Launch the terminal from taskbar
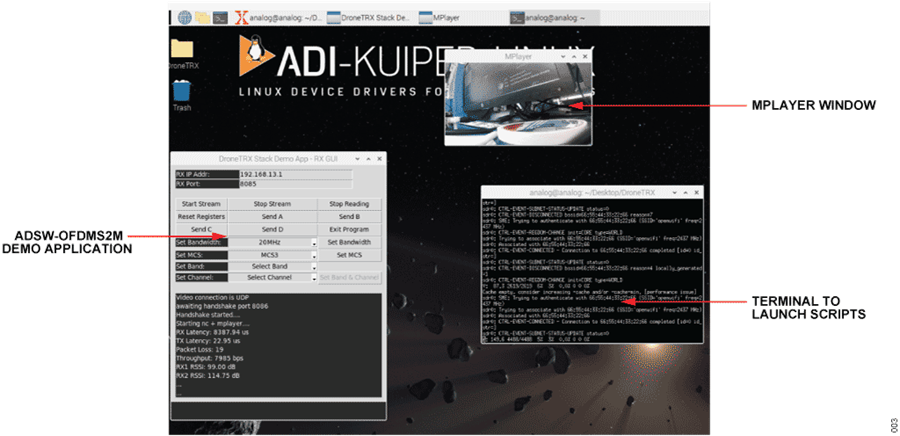The image size is (900, 436). click(x=218, y=17)
